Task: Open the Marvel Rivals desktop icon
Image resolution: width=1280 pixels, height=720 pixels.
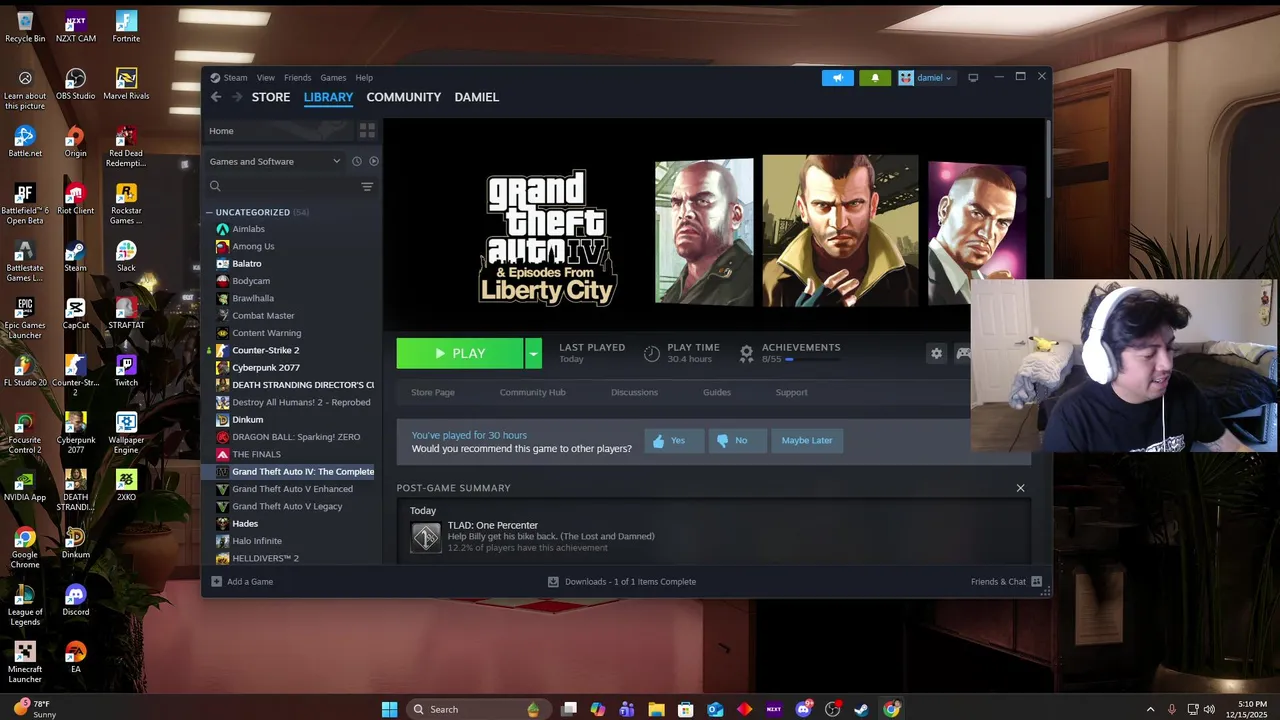Action: (126, 85)
